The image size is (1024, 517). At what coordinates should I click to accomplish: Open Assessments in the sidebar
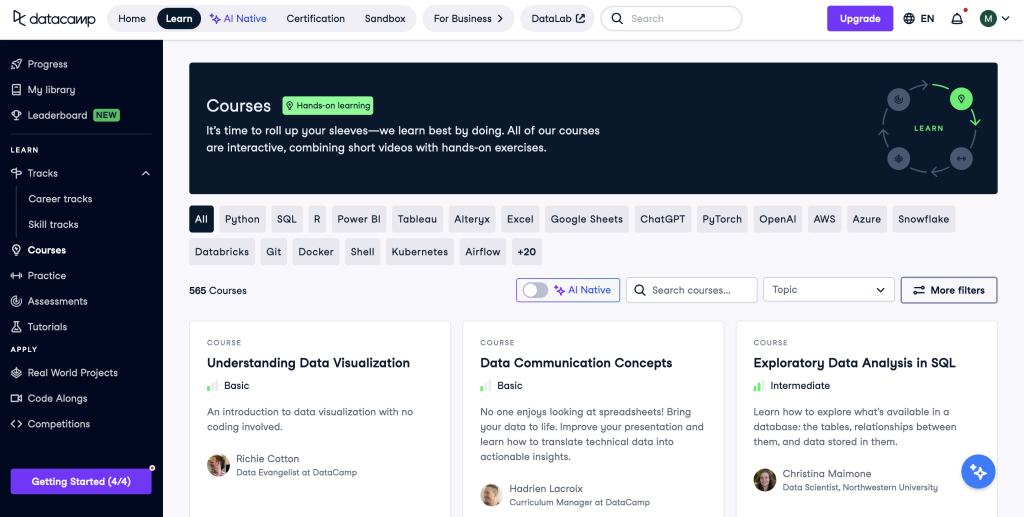click(x=57, y=301)
